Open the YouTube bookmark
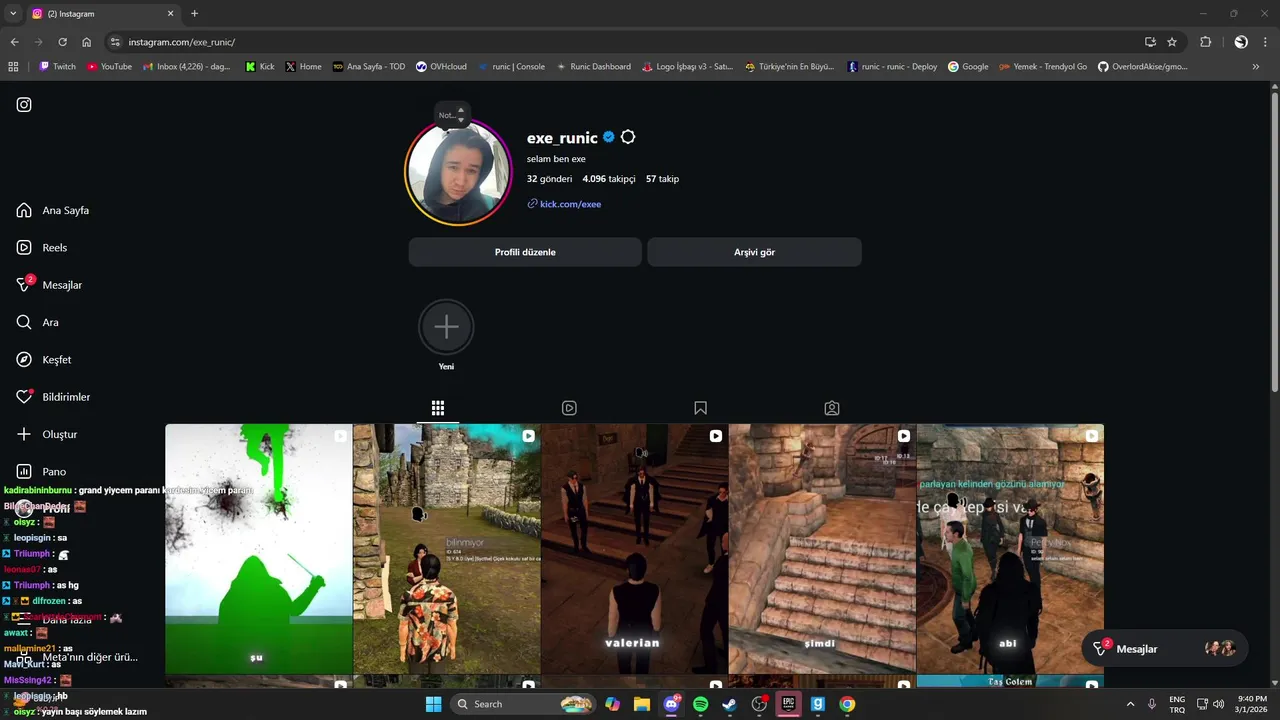This screenshot has height=720, width=1280. 109,67
